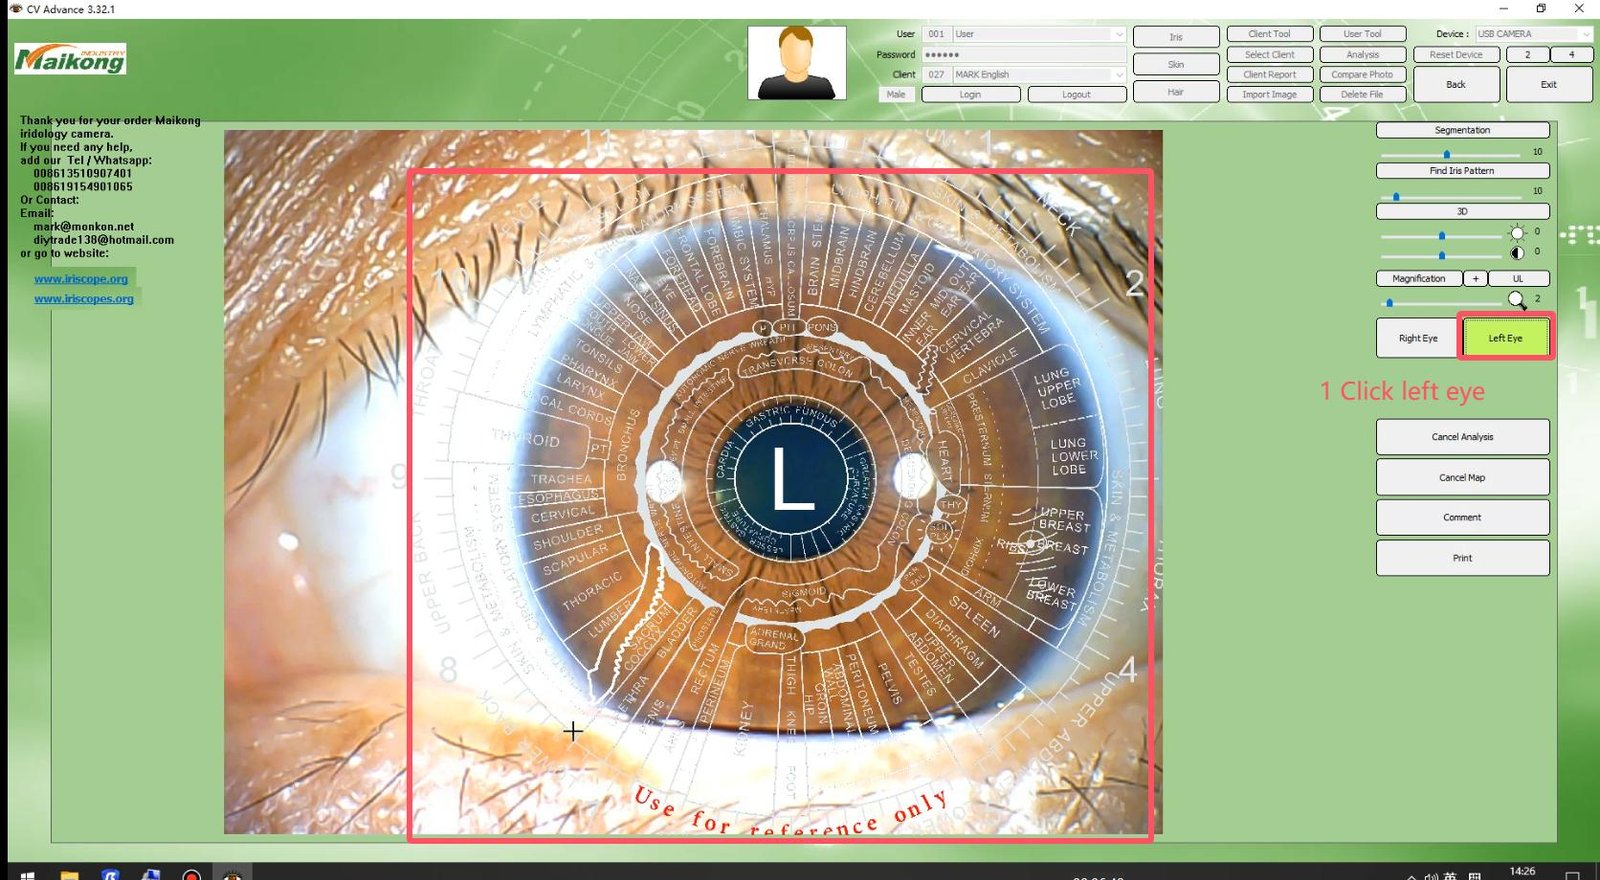
Task: Click the brightness slider handle
Action: click(x=1441, y=236)
